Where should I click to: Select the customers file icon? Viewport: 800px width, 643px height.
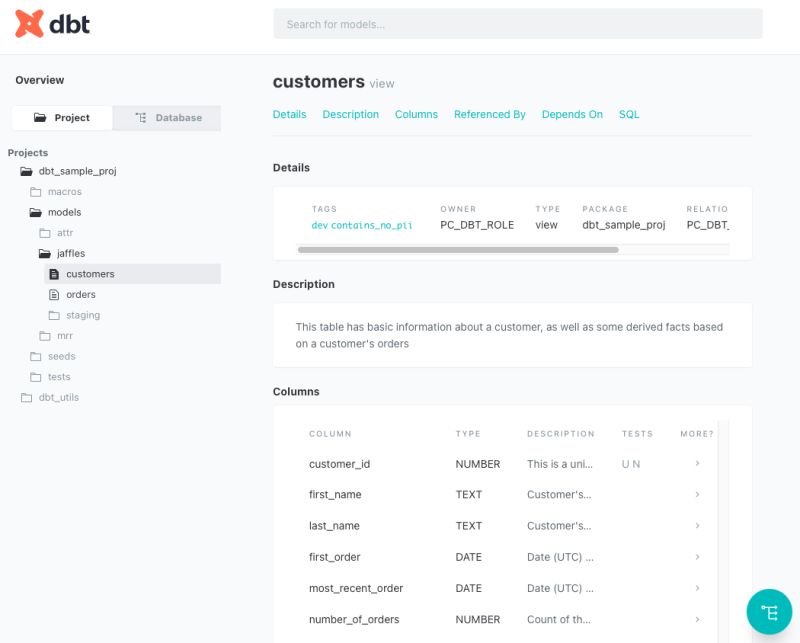[56, 273]
